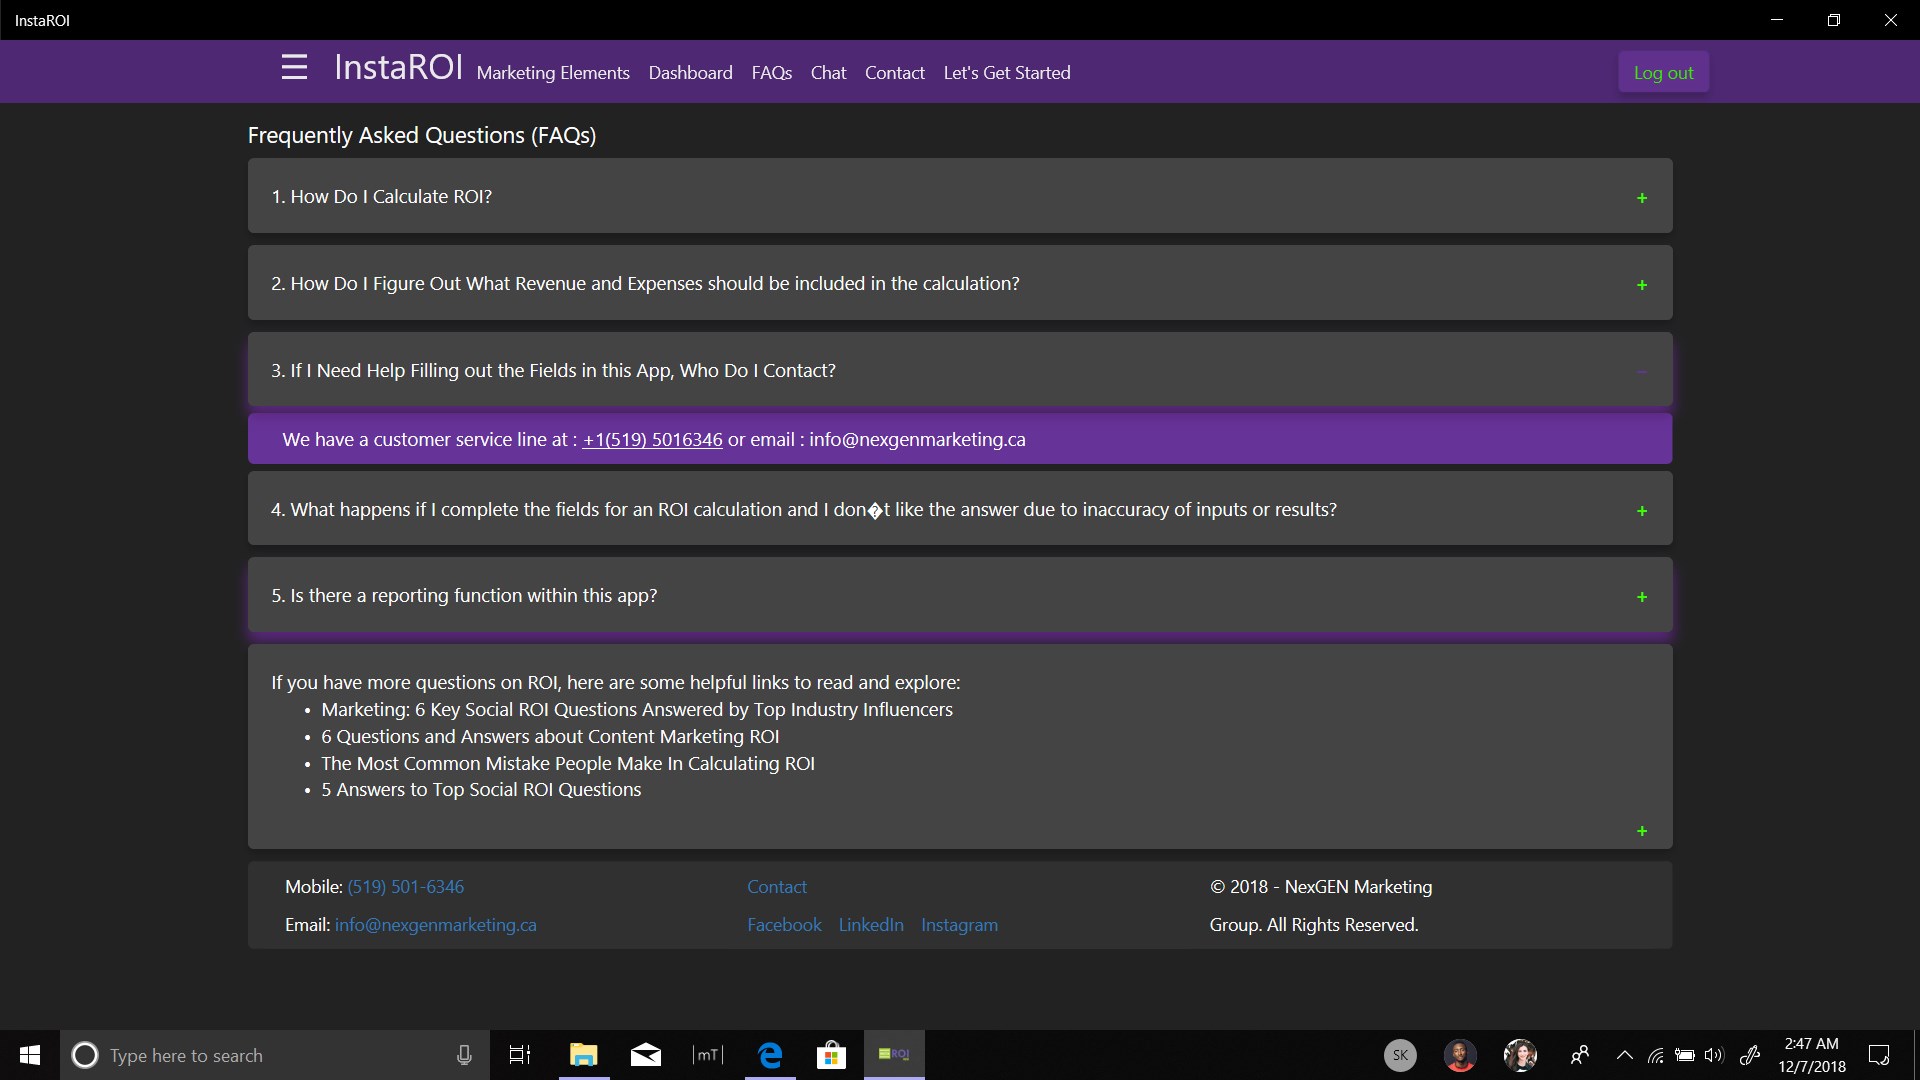
Task: Open the 6 Questions about Content Marketing ROI link
Action: [549, 737]
